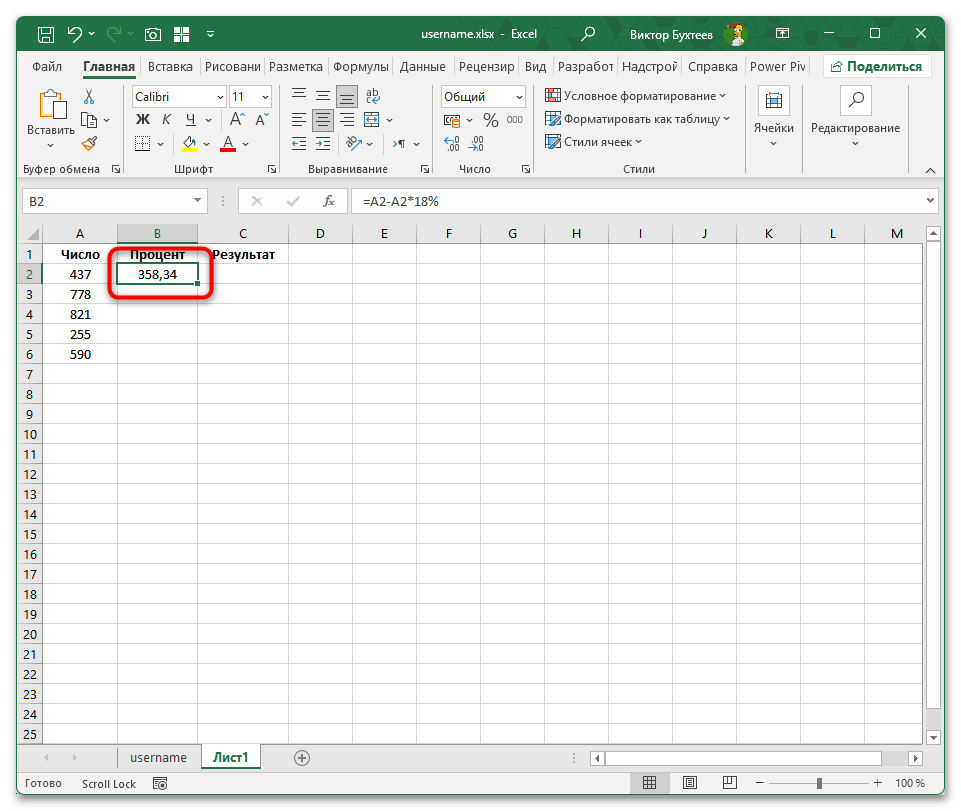
Task: Open the Лист1 sheet tab
Action: click(230, 757)
